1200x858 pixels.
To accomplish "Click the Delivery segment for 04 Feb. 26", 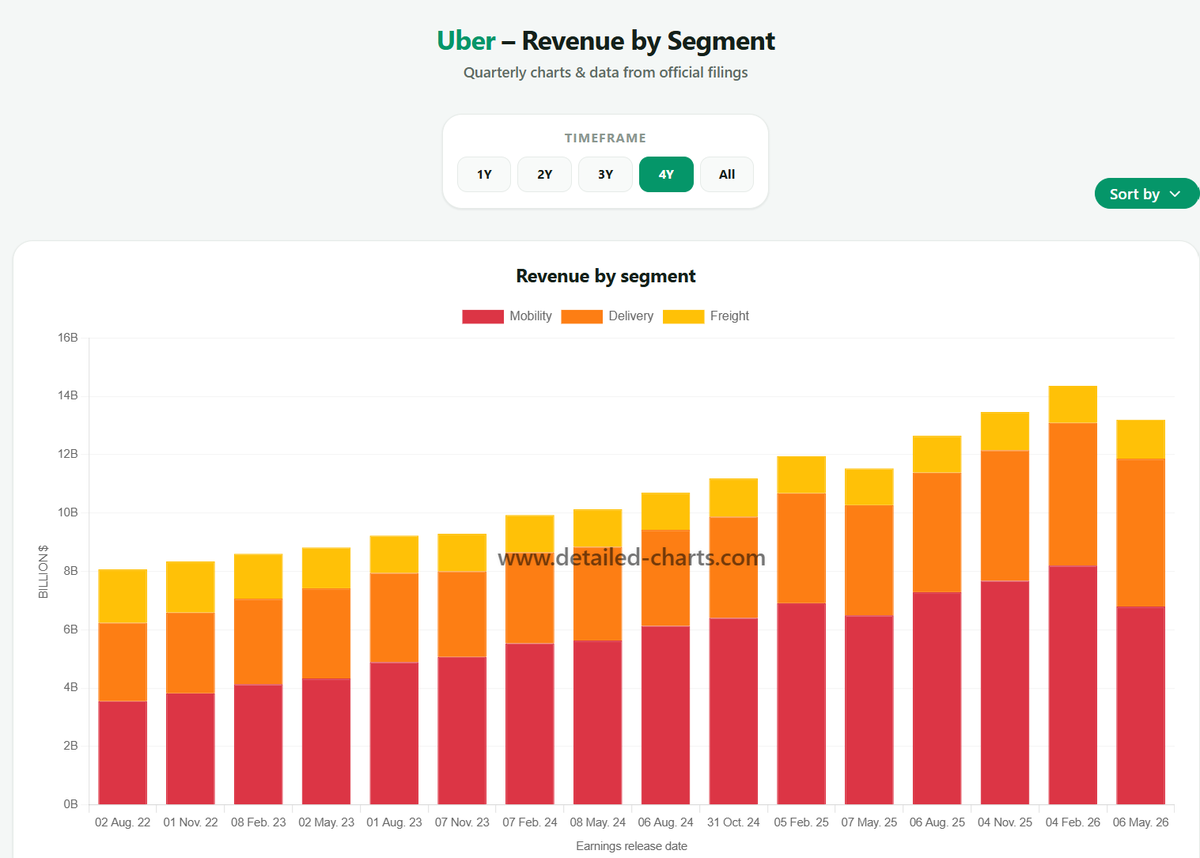I will coord(1073,494).
